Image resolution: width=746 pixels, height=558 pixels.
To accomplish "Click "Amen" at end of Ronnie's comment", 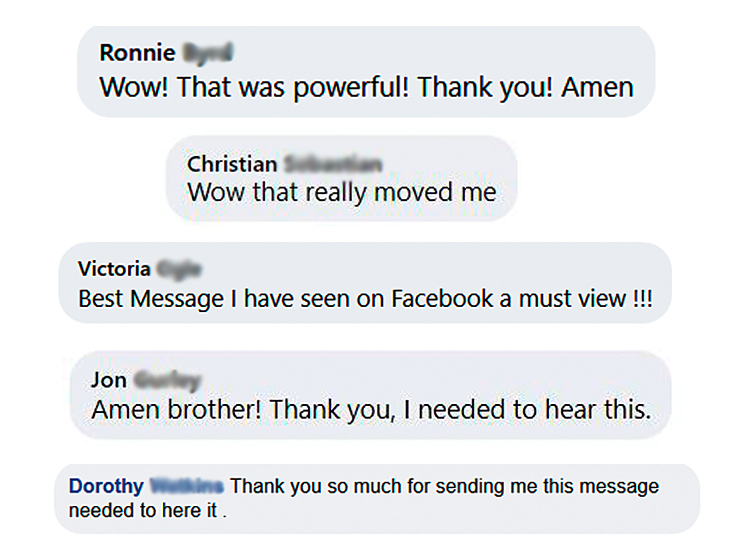I will (597, 87).
